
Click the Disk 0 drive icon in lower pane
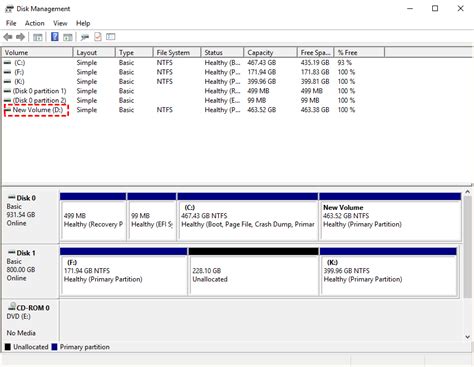point(12,198)
